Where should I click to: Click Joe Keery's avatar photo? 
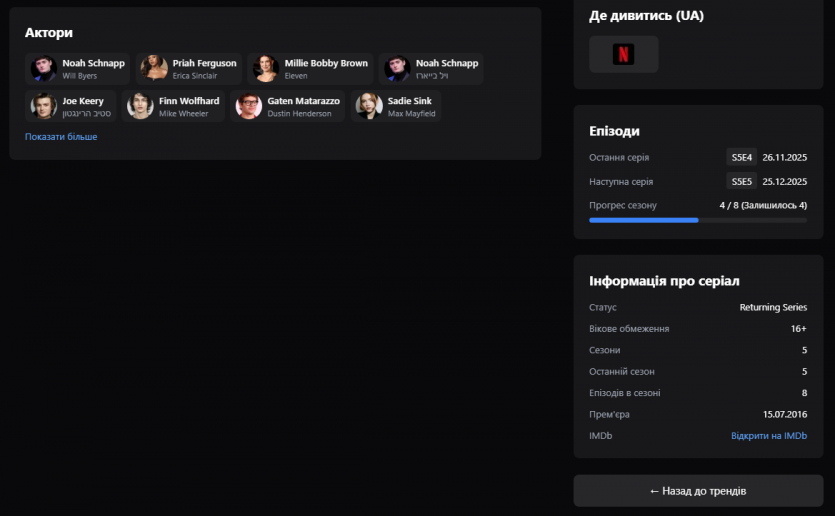(x=43, y=106)
